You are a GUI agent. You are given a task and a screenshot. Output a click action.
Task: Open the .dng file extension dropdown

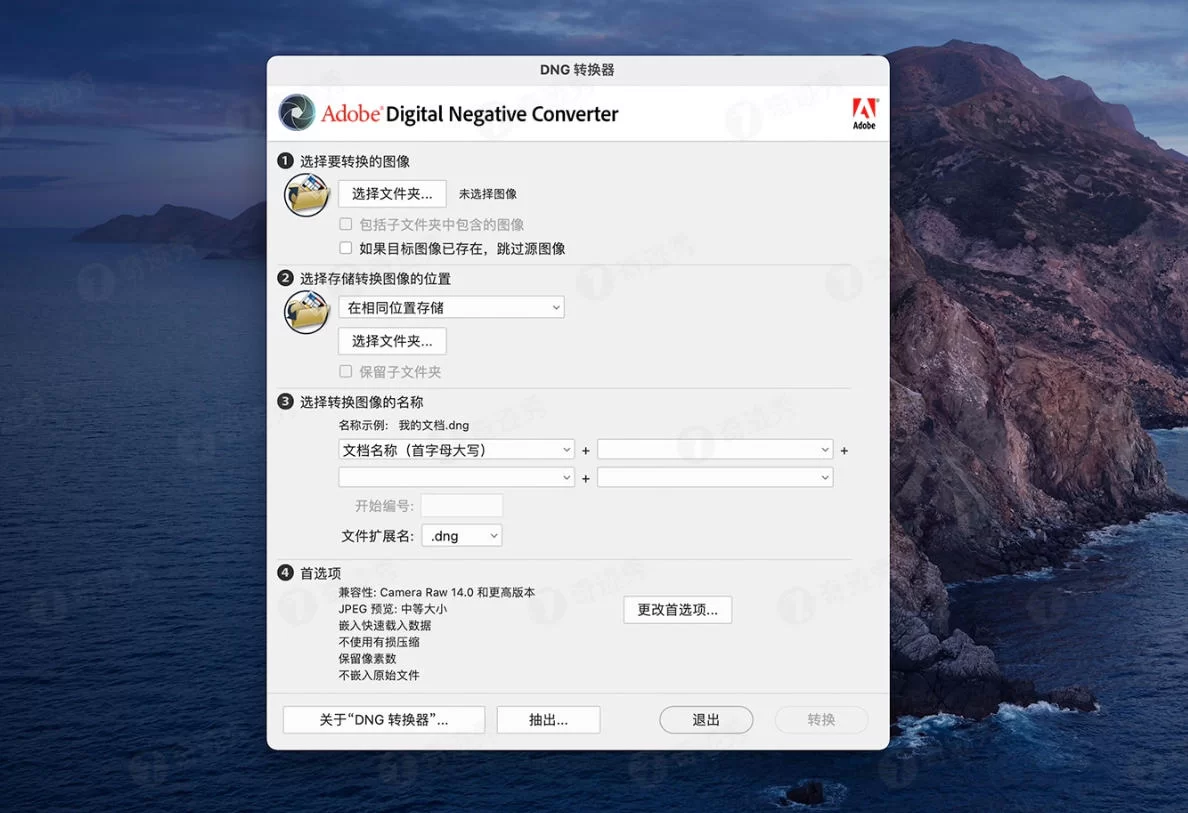tap(461, 536)
